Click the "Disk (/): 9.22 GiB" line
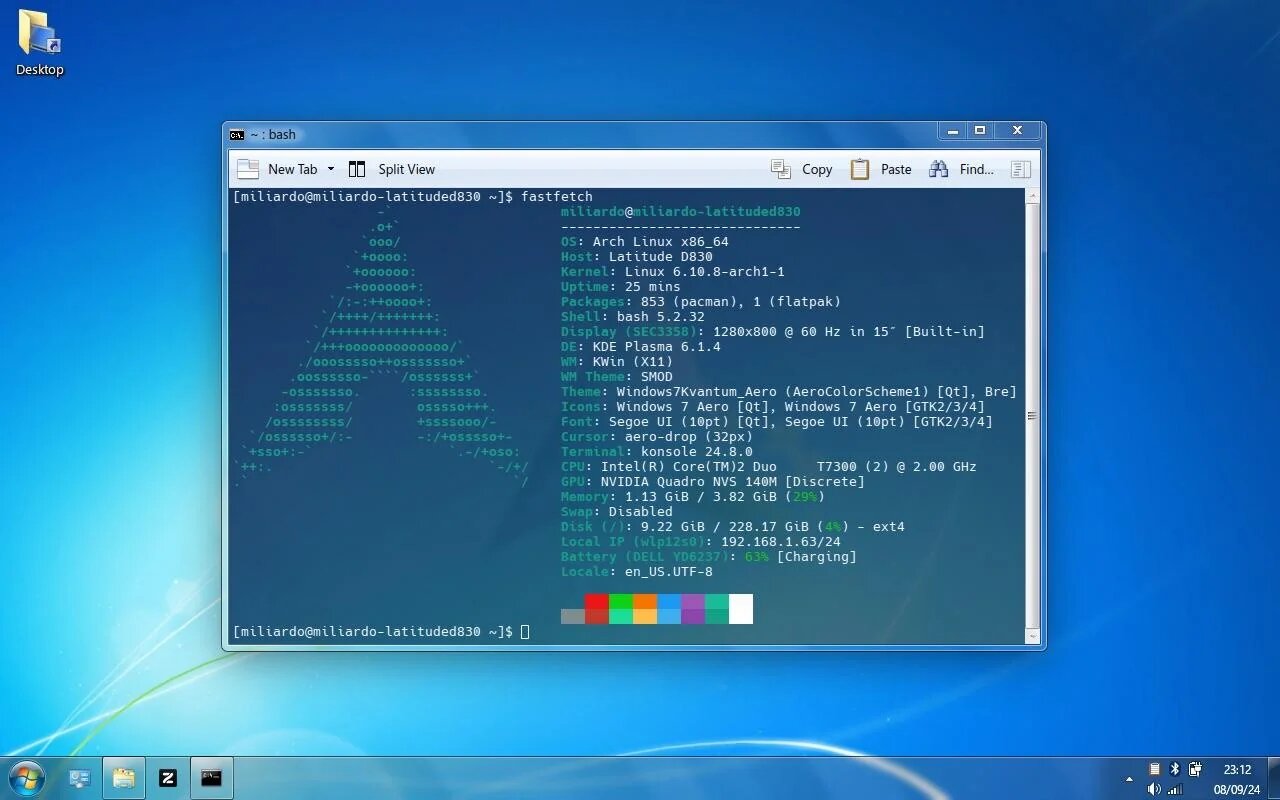 coord(733,526)
